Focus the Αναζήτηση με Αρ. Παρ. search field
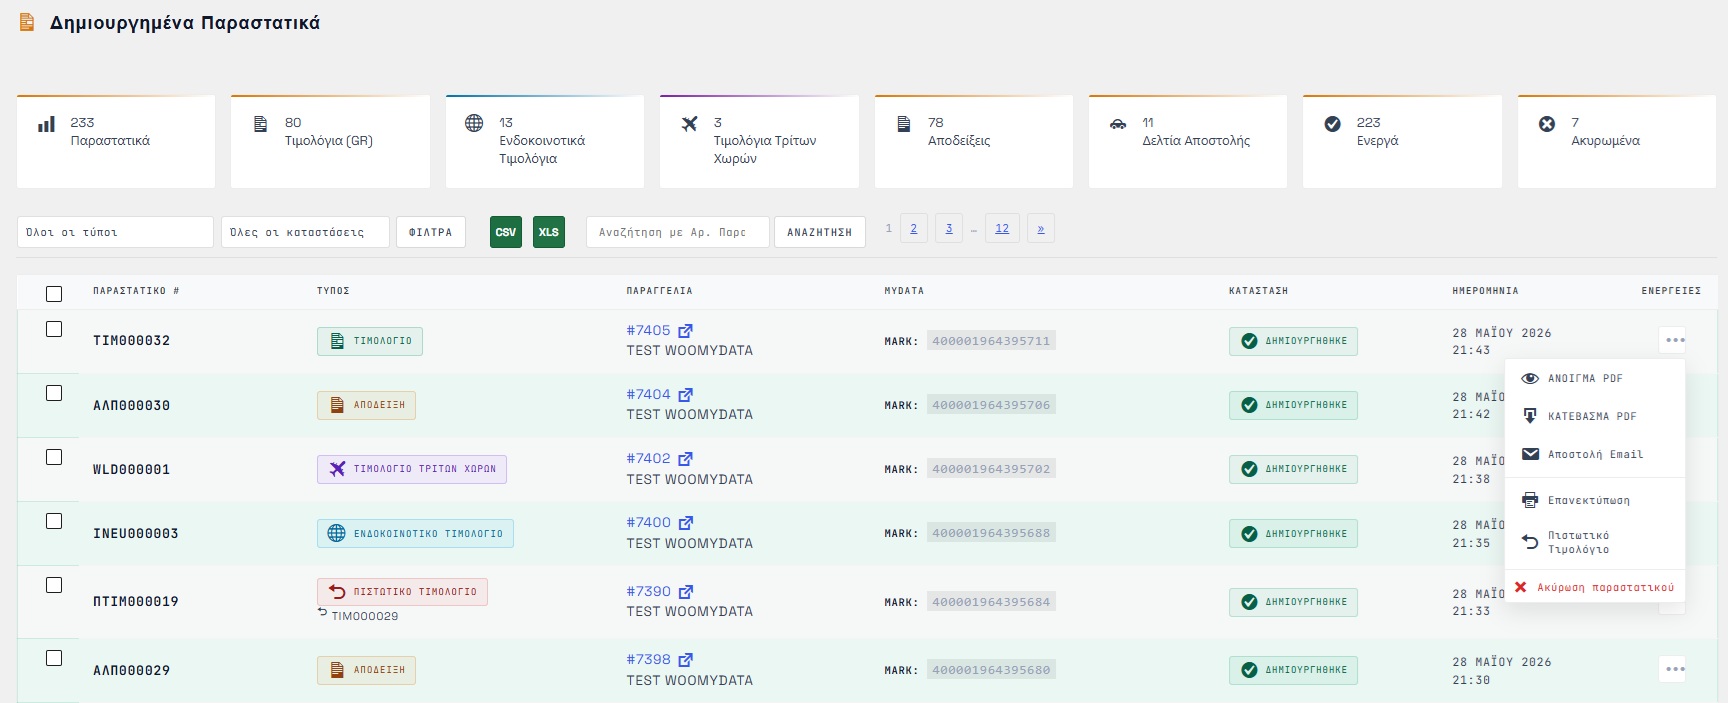The height and width of the screenshot is (703, 1728). click(678, 232)
